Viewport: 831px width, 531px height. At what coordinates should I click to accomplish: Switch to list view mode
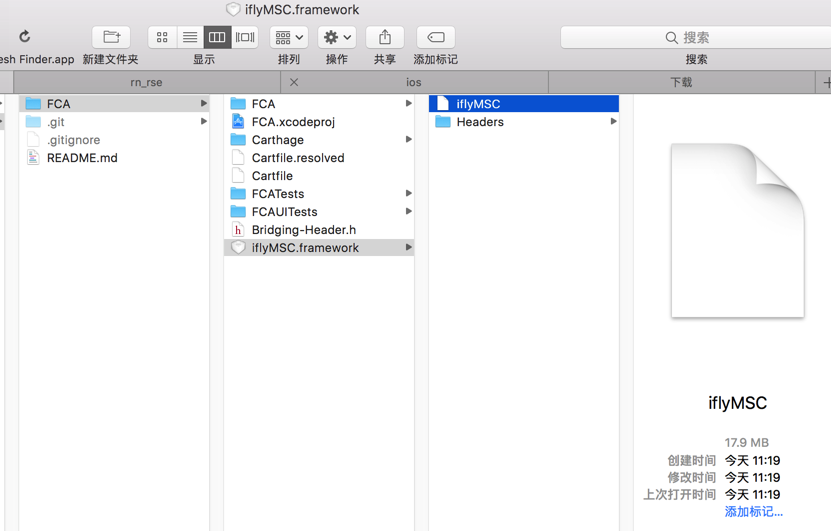tap(190, 37)
